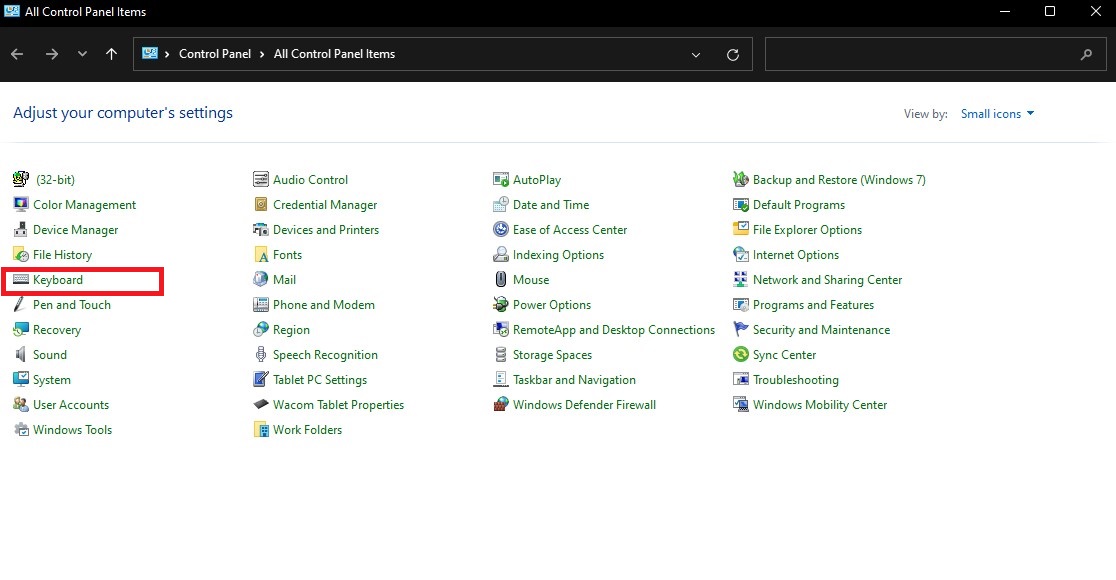Expand the address bar history dropdown
The width and height of the screenshot is (1116, 580).
(x=696, y=54)
